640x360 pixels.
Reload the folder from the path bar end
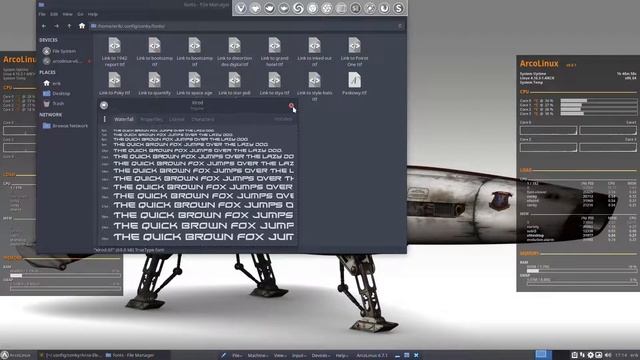[x=400, y=26]
